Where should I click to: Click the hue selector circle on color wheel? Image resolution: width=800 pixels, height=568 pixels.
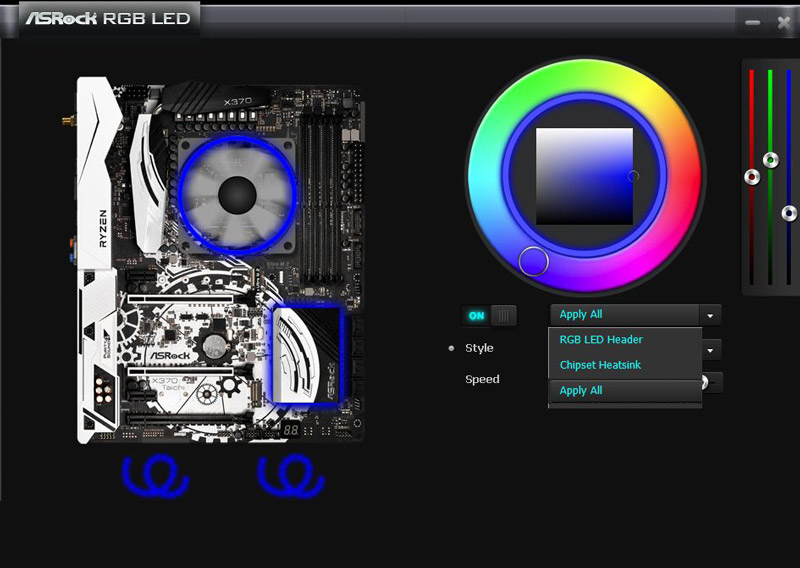click(534, 262)
